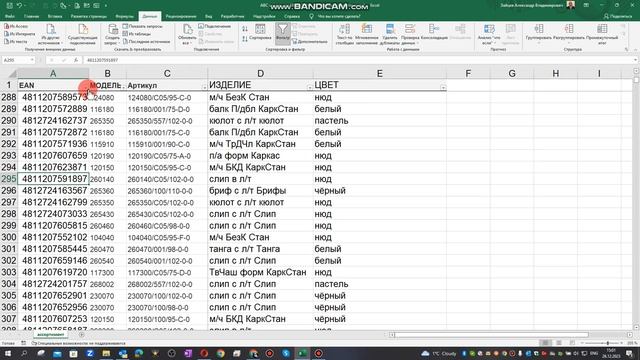The height and width of the screenshot is (360, 640).
Task: Open From Other Sources dropdown
Action: tap(51, 33)
